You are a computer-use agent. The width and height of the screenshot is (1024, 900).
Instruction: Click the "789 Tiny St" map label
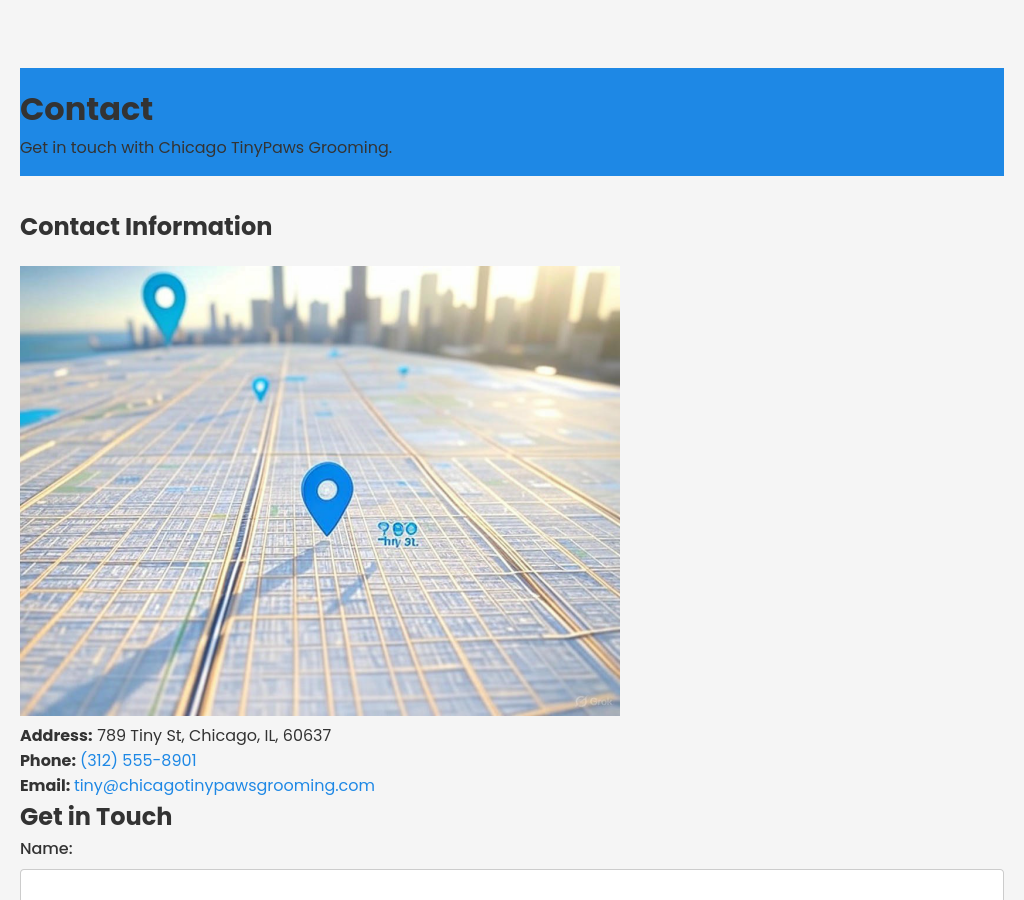[x=398, y=534]
